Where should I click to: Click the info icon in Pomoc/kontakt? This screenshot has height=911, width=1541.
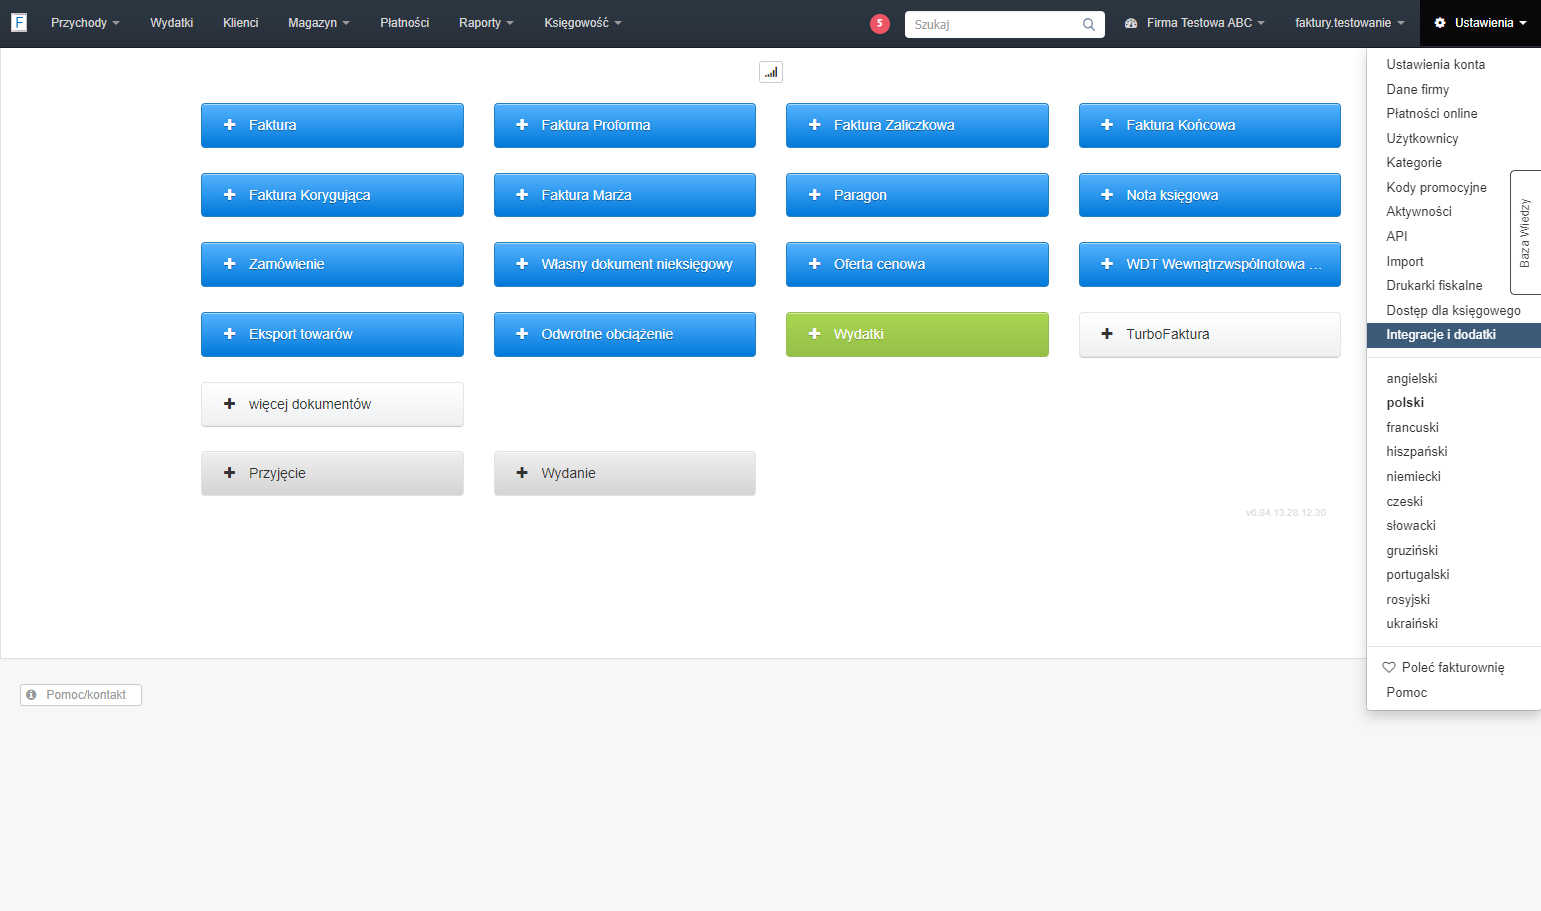coord(31,695)
